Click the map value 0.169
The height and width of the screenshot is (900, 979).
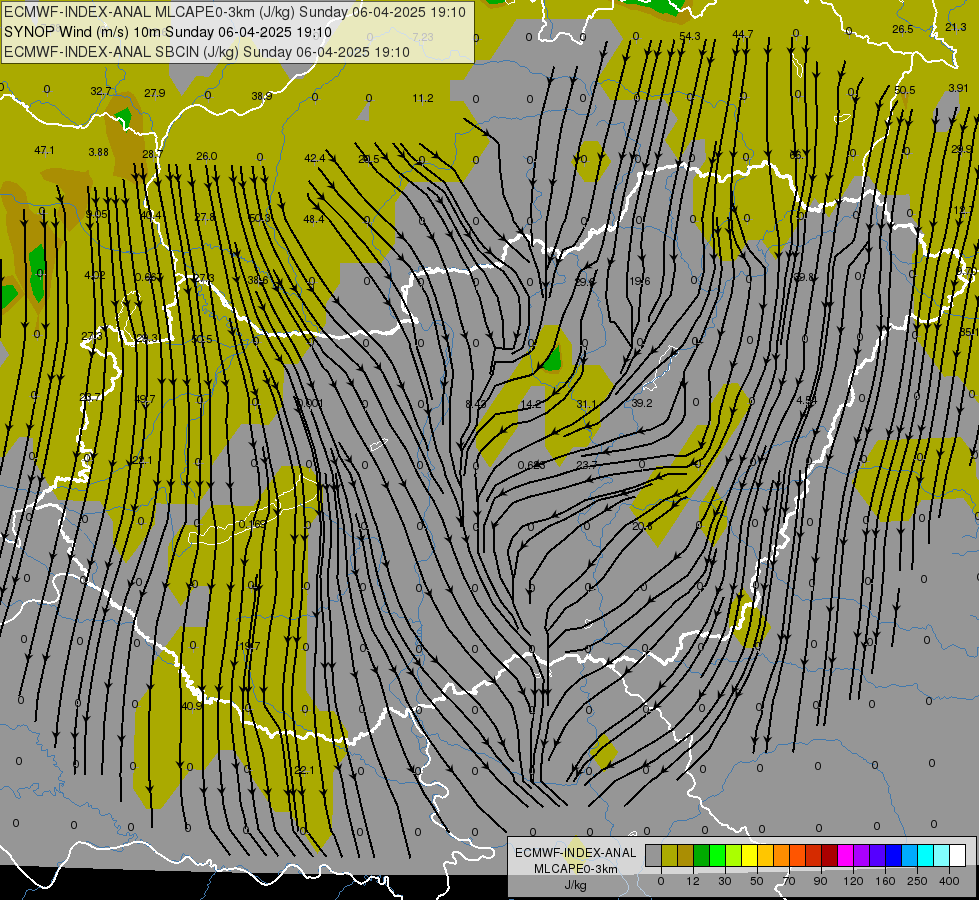click(252, 524)
